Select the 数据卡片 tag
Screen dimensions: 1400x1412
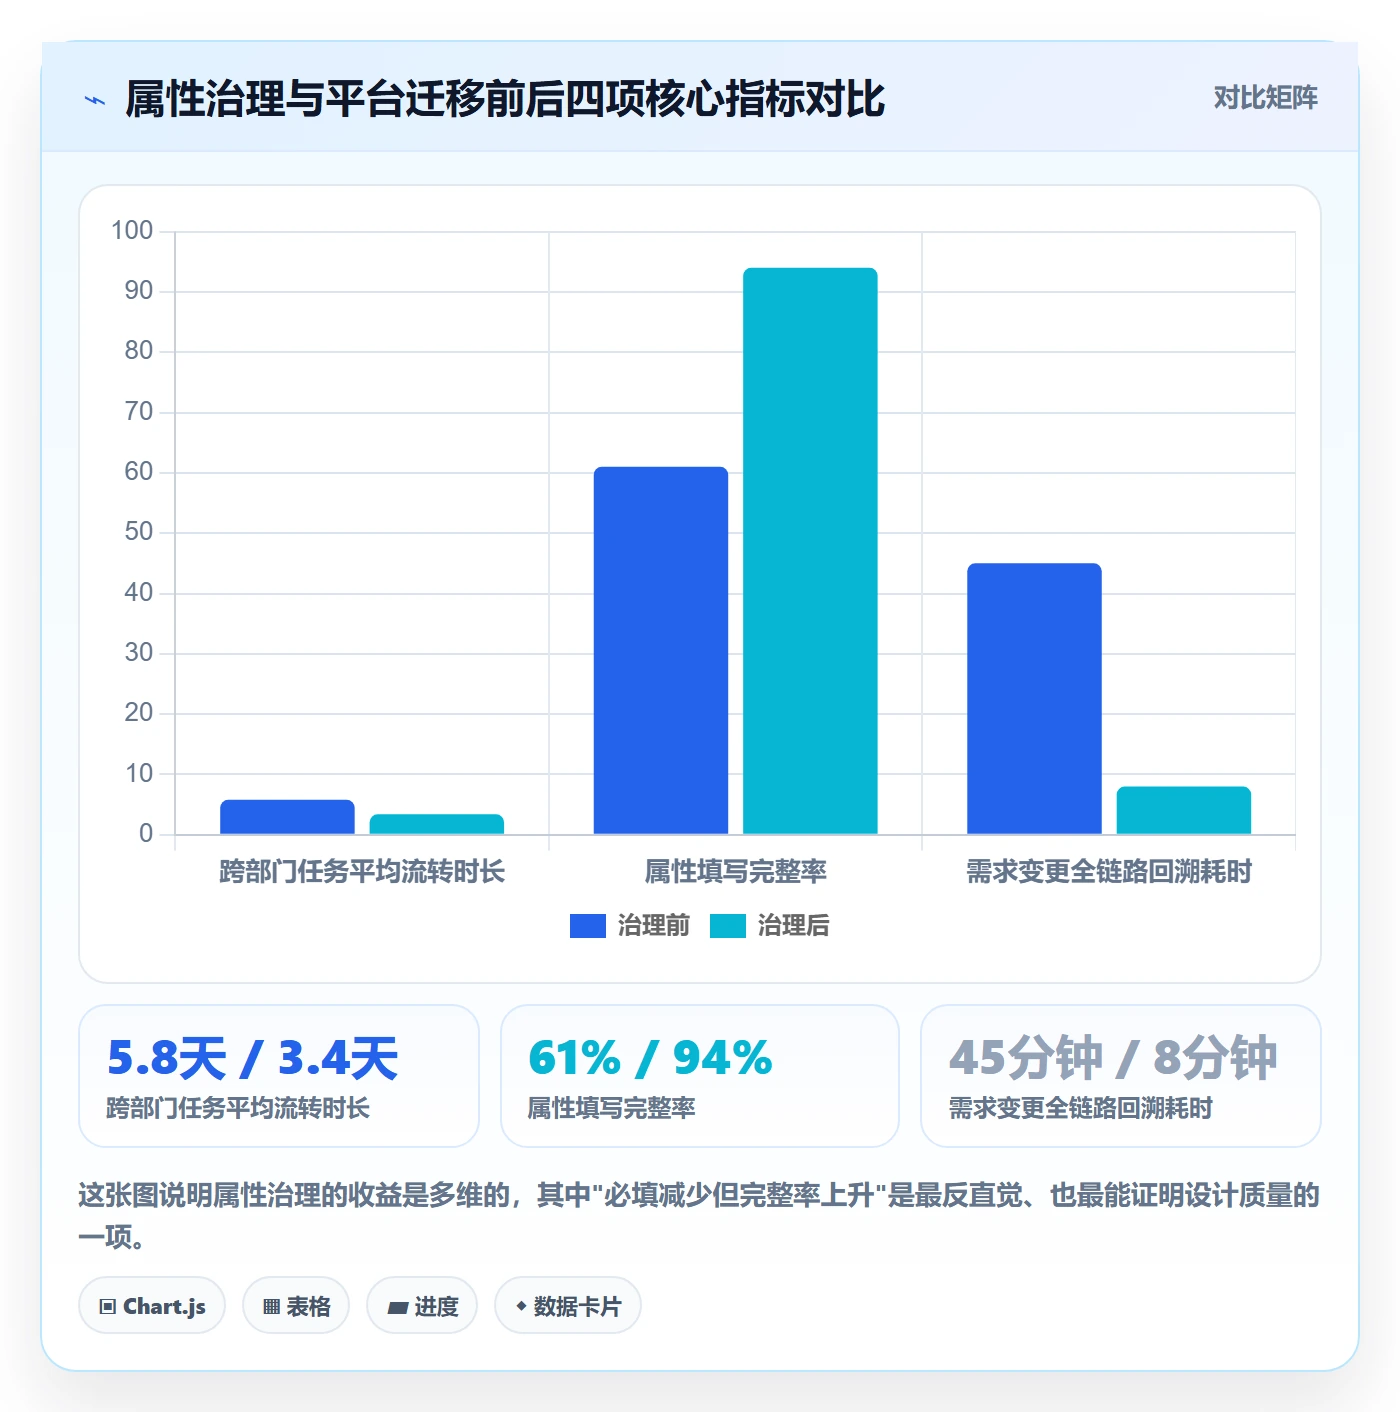click(x=568, y=1305)
